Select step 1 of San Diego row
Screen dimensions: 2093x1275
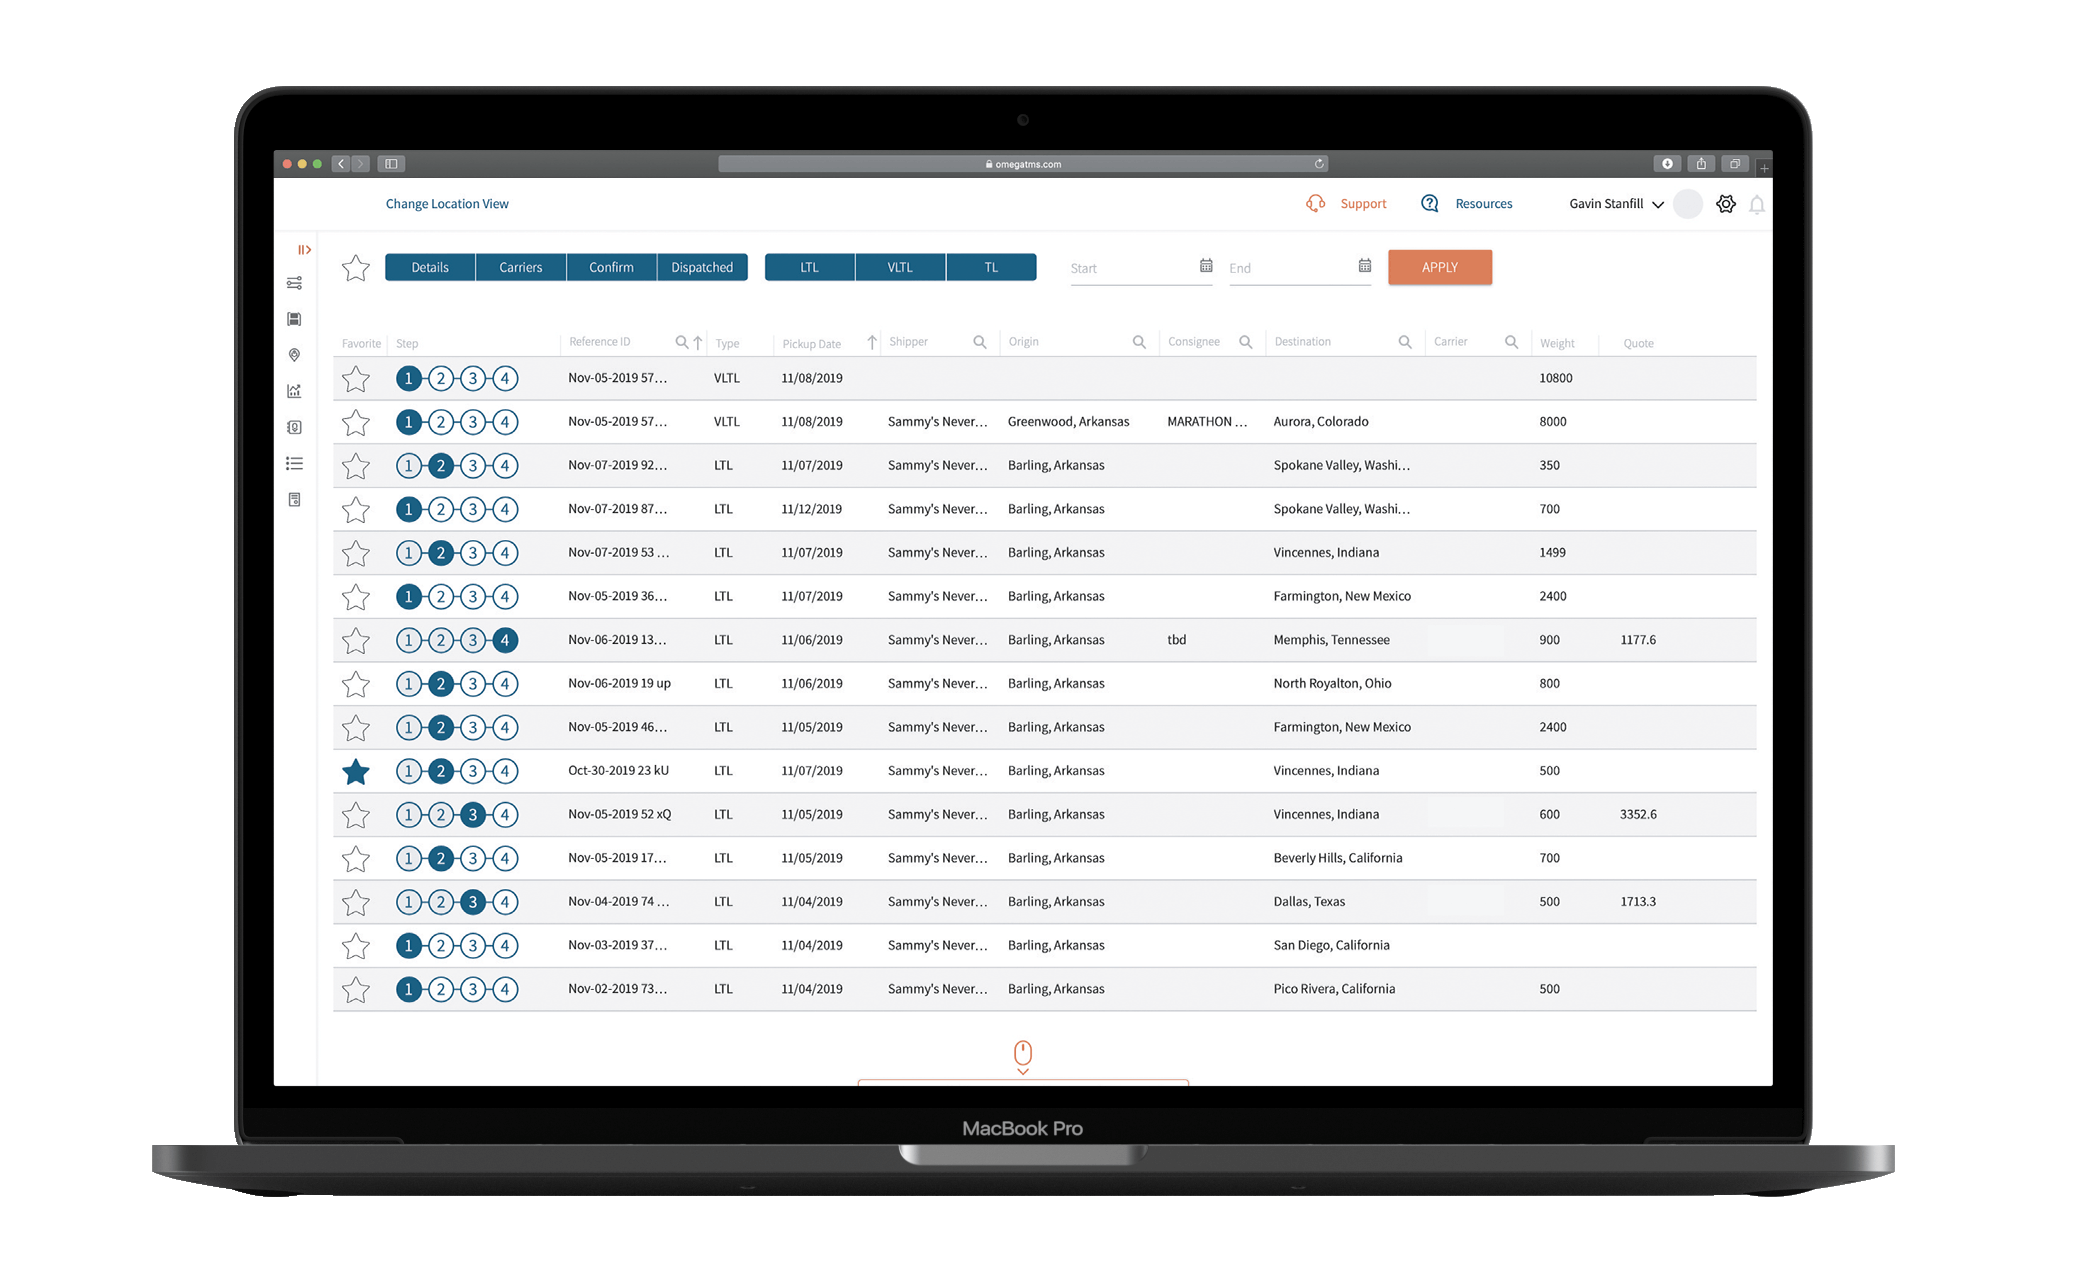click(x=408, y=945)
